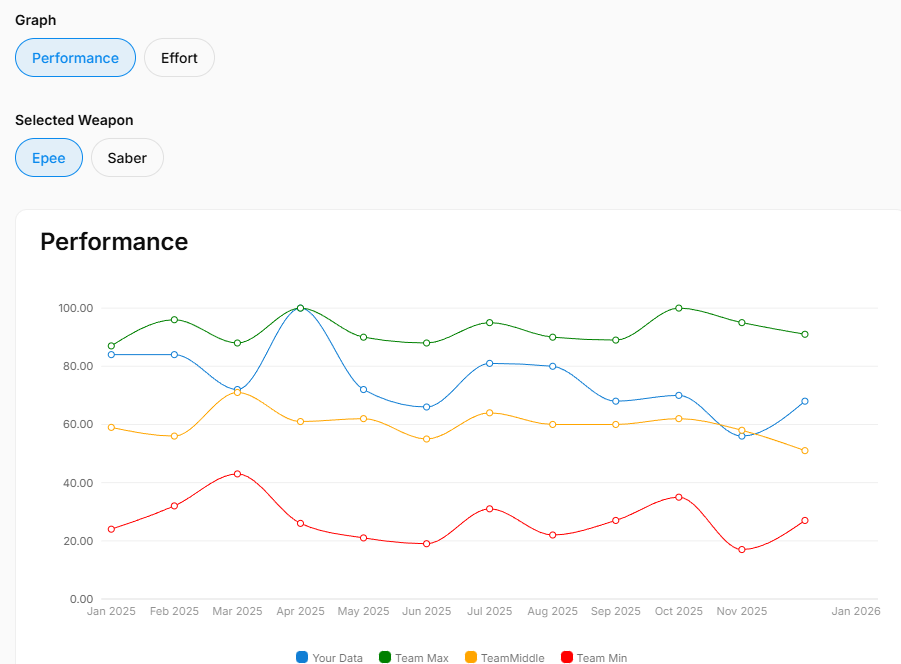Click the Team Max data point for Oct 2025

(x=679, y=308)
